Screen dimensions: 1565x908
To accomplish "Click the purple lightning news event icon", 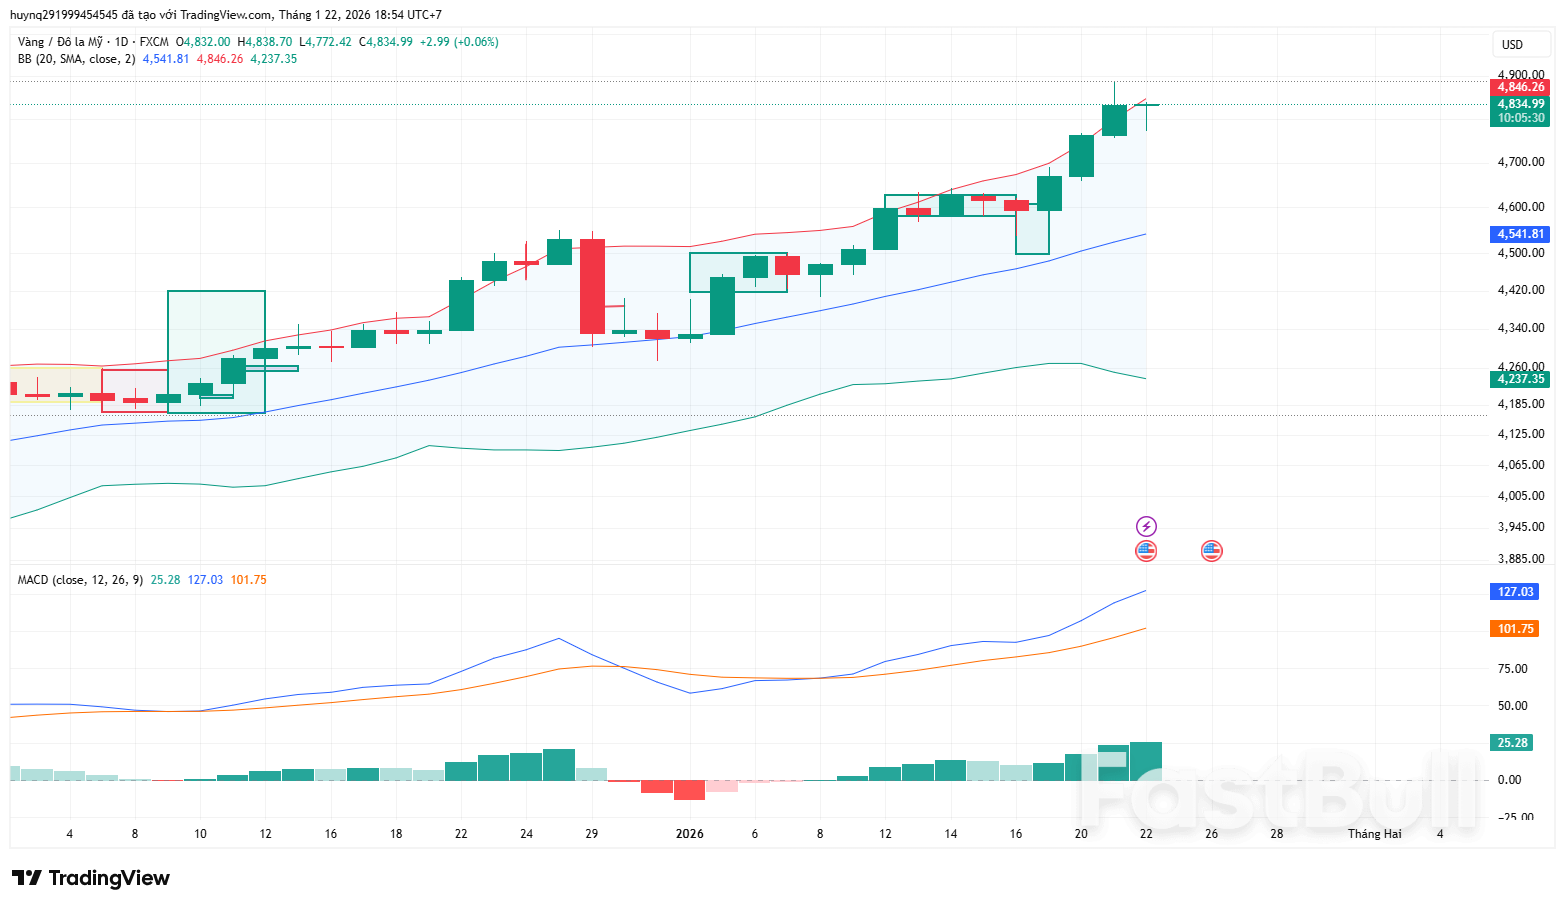I will pos(1146,526).
